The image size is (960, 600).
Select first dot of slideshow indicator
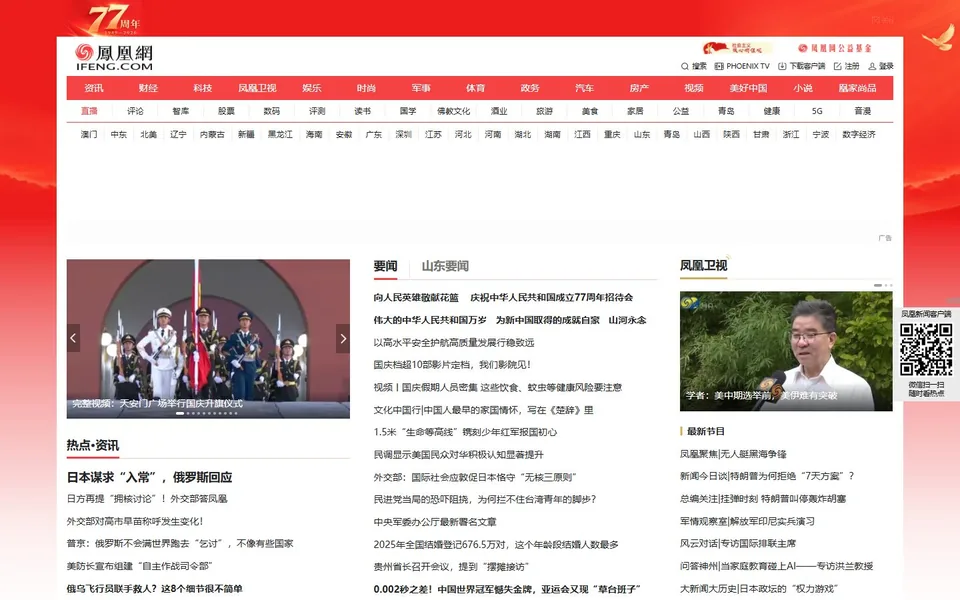click(x=180, y=413)
